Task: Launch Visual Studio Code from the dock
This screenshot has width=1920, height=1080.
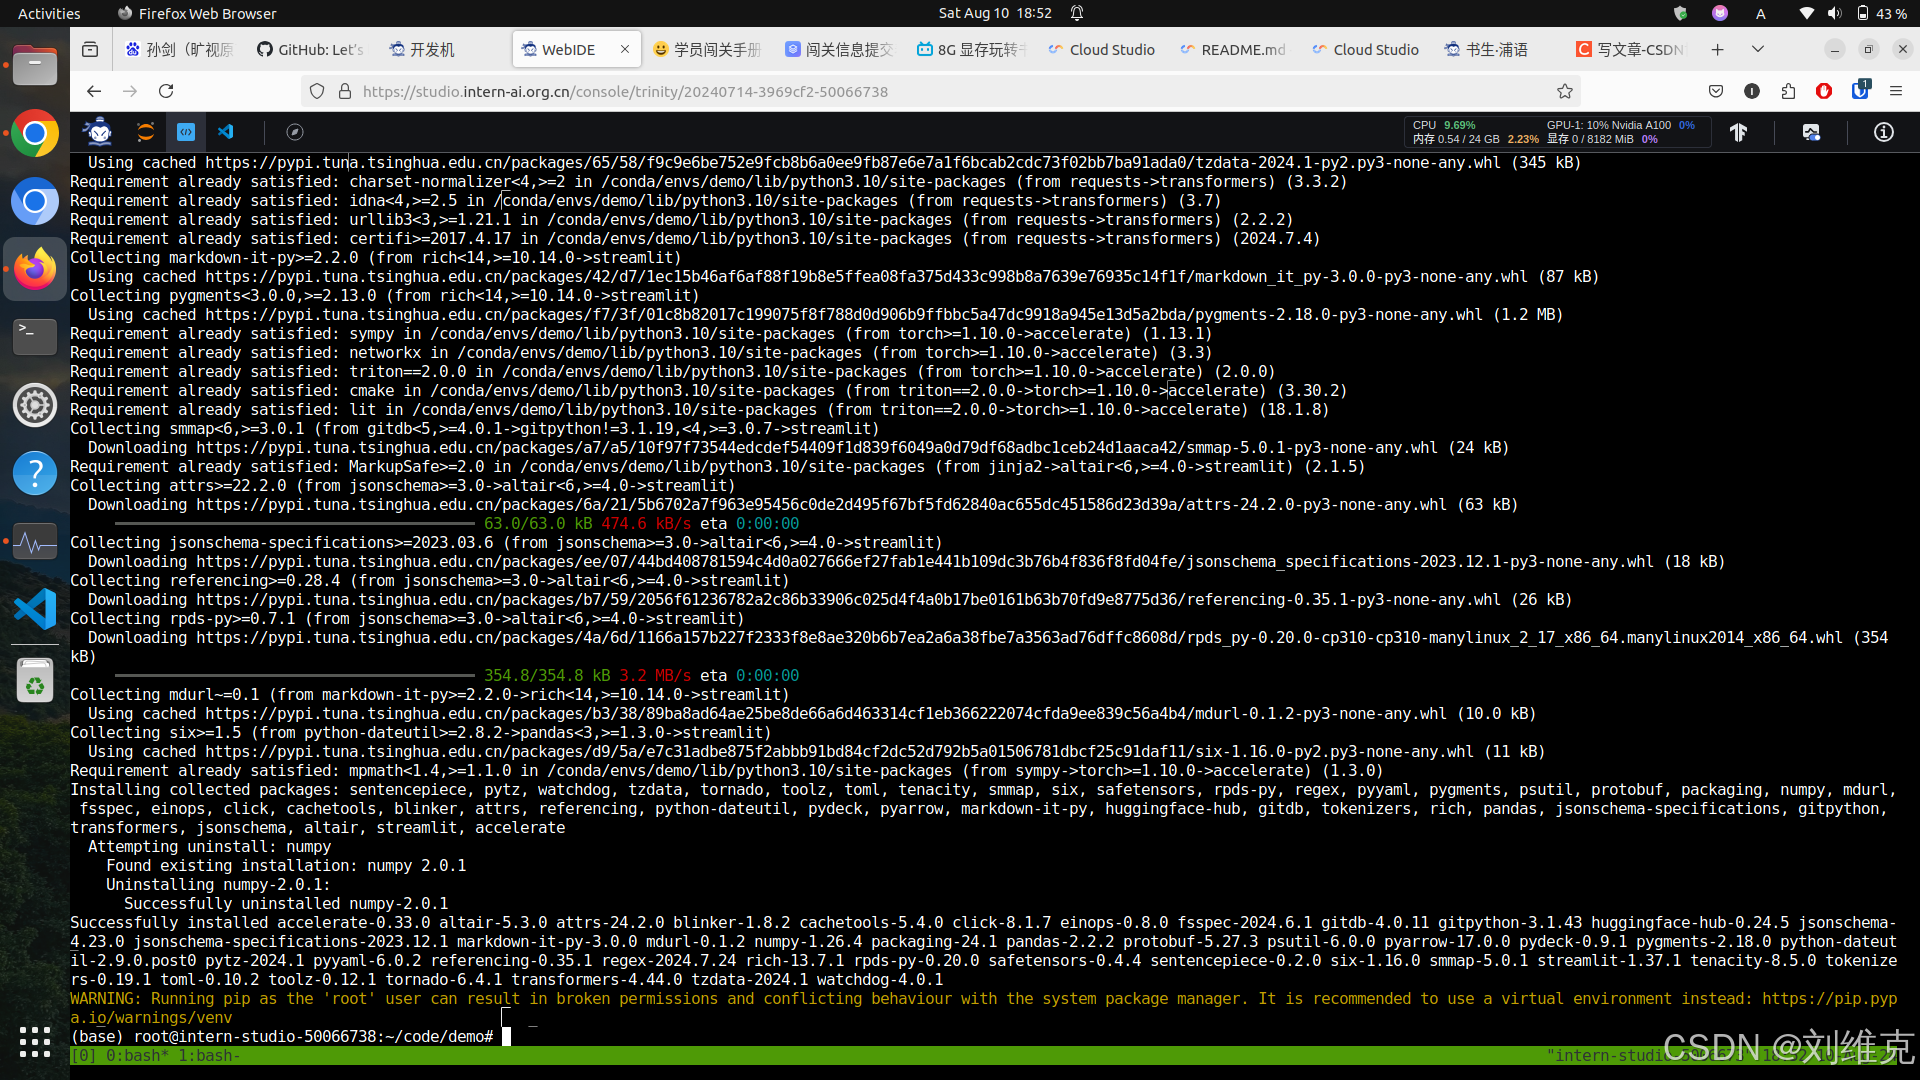Action: [35, 609]
